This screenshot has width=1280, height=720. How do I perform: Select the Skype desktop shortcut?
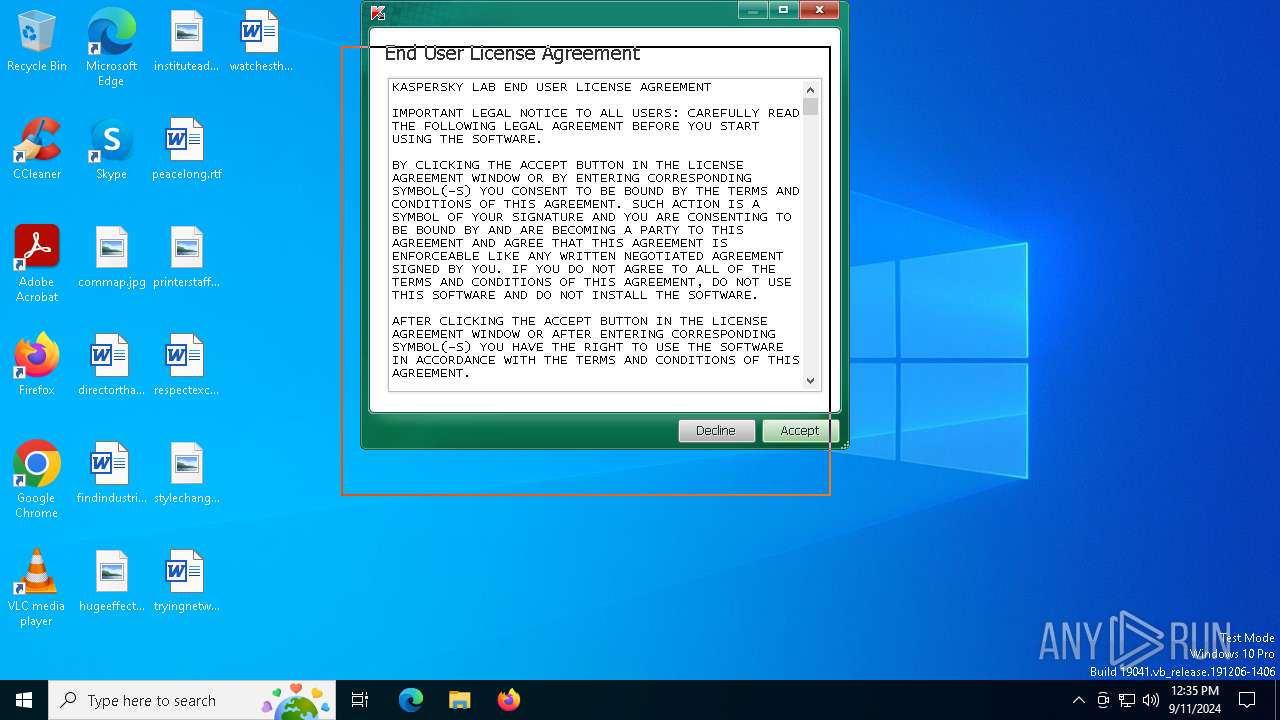pos(111,150)
